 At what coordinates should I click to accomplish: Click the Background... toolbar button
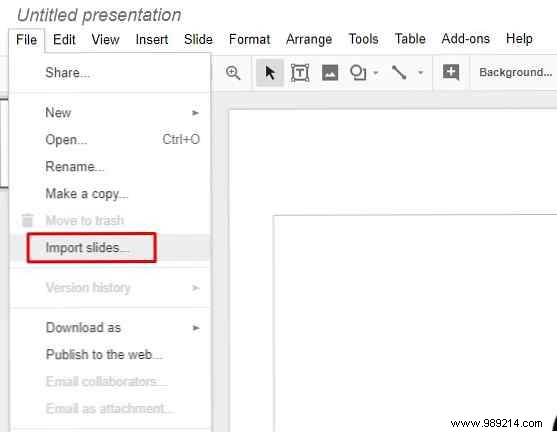pyautogui.click(x=515, y=72)
